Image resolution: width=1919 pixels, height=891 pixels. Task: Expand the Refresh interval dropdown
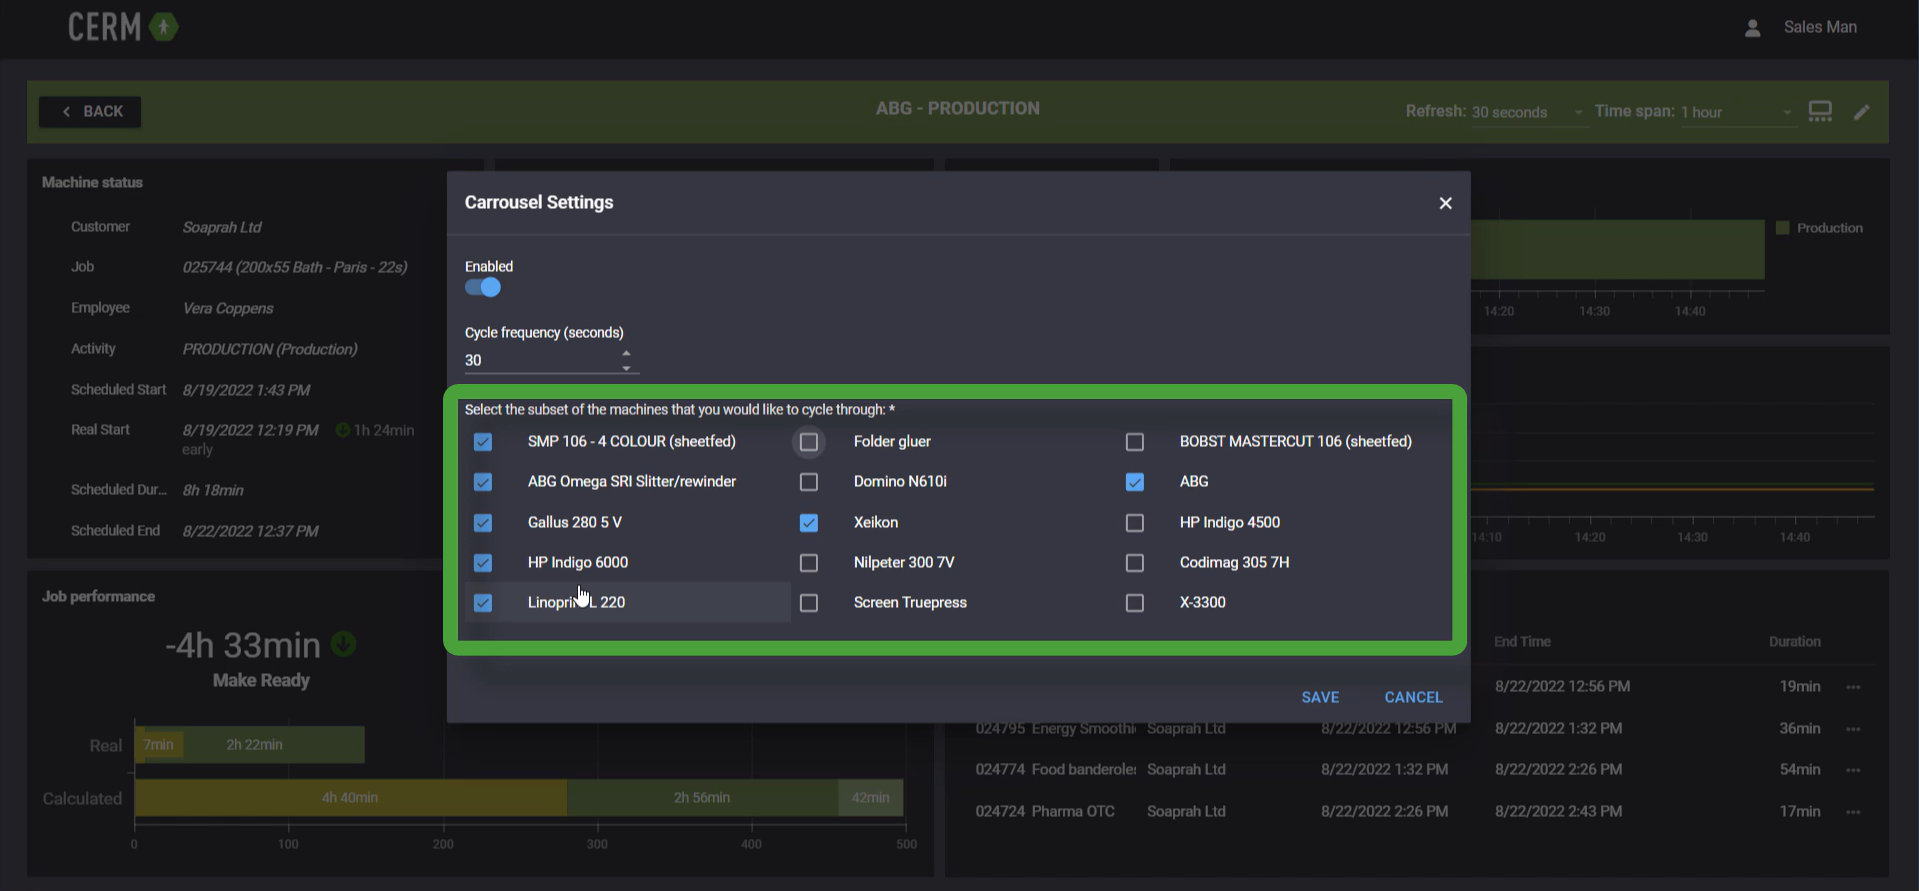[1527, 112]
